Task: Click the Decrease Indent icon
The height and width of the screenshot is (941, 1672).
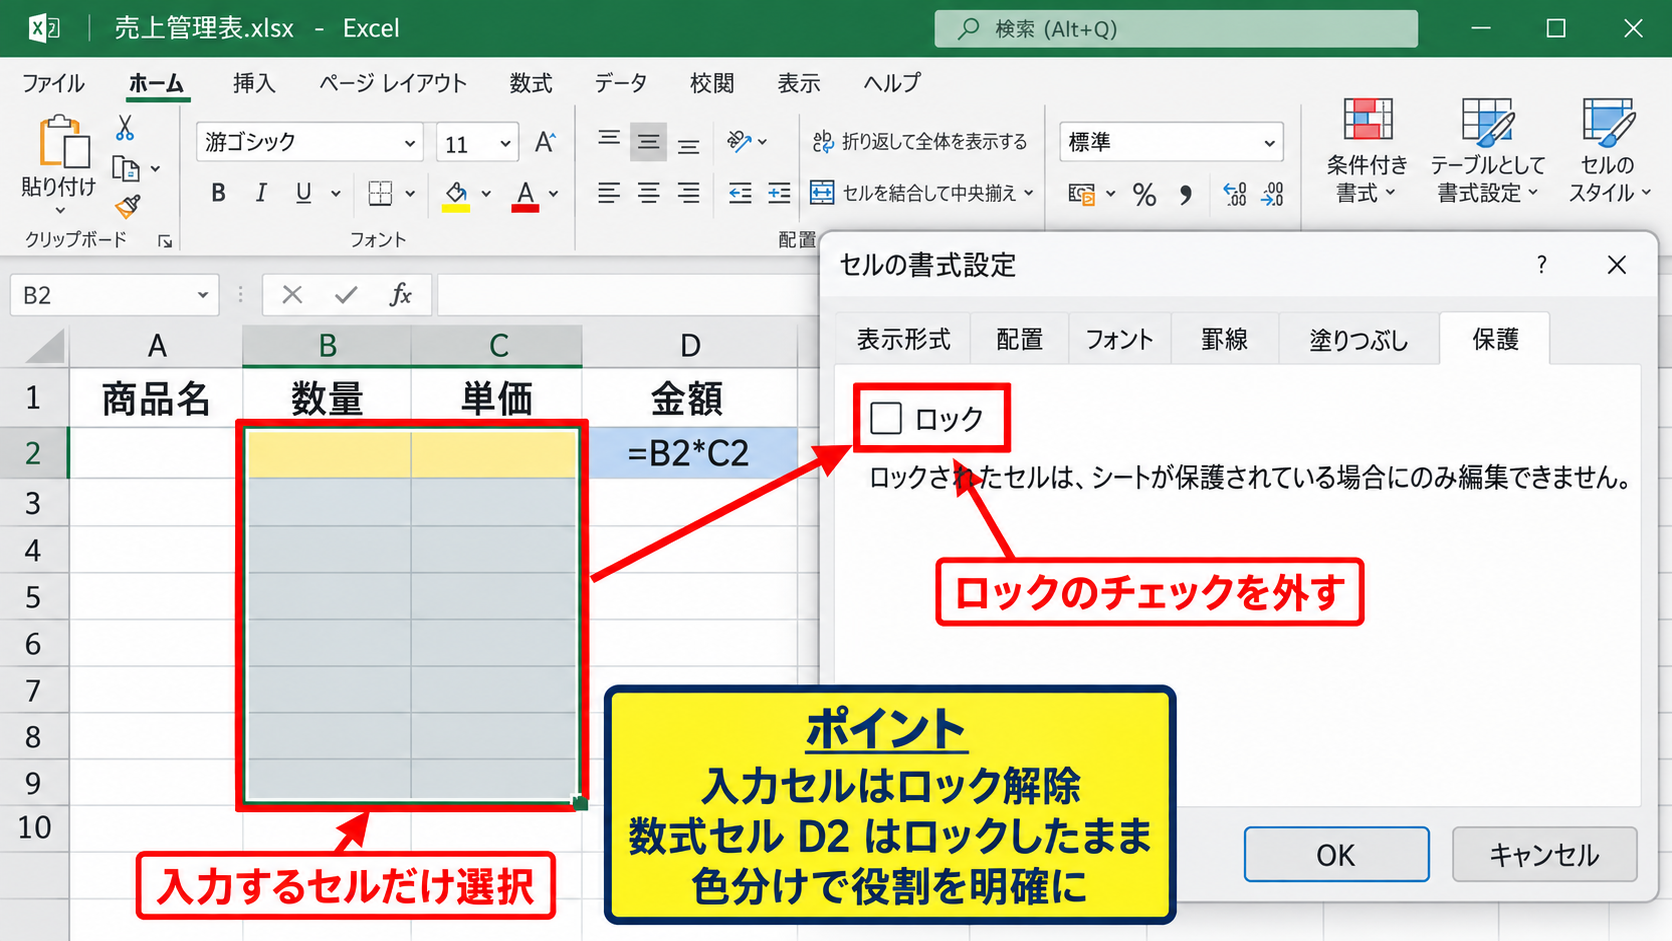Action: 740,193
